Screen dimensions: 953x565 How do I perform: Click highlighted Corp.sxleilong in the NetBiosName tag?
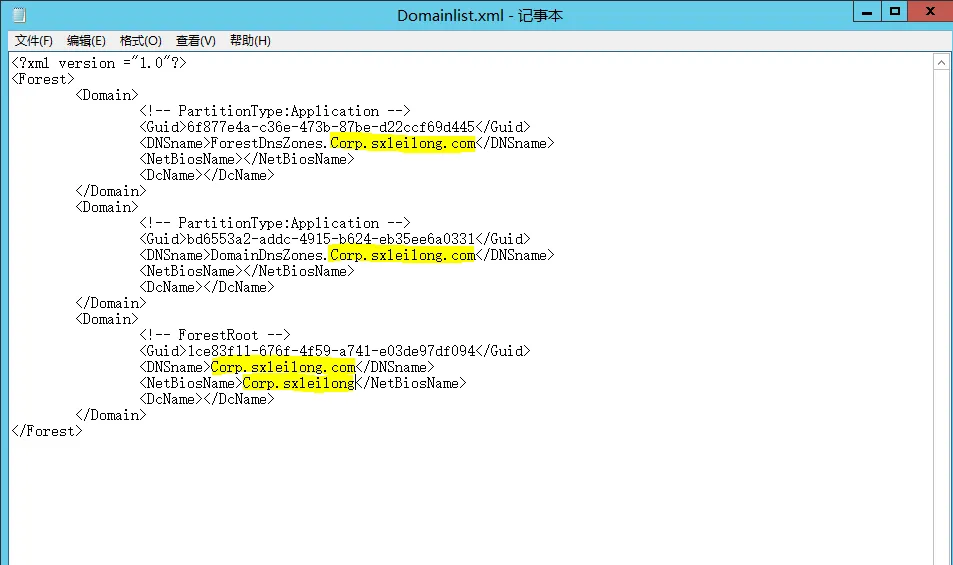coord(298,383)
